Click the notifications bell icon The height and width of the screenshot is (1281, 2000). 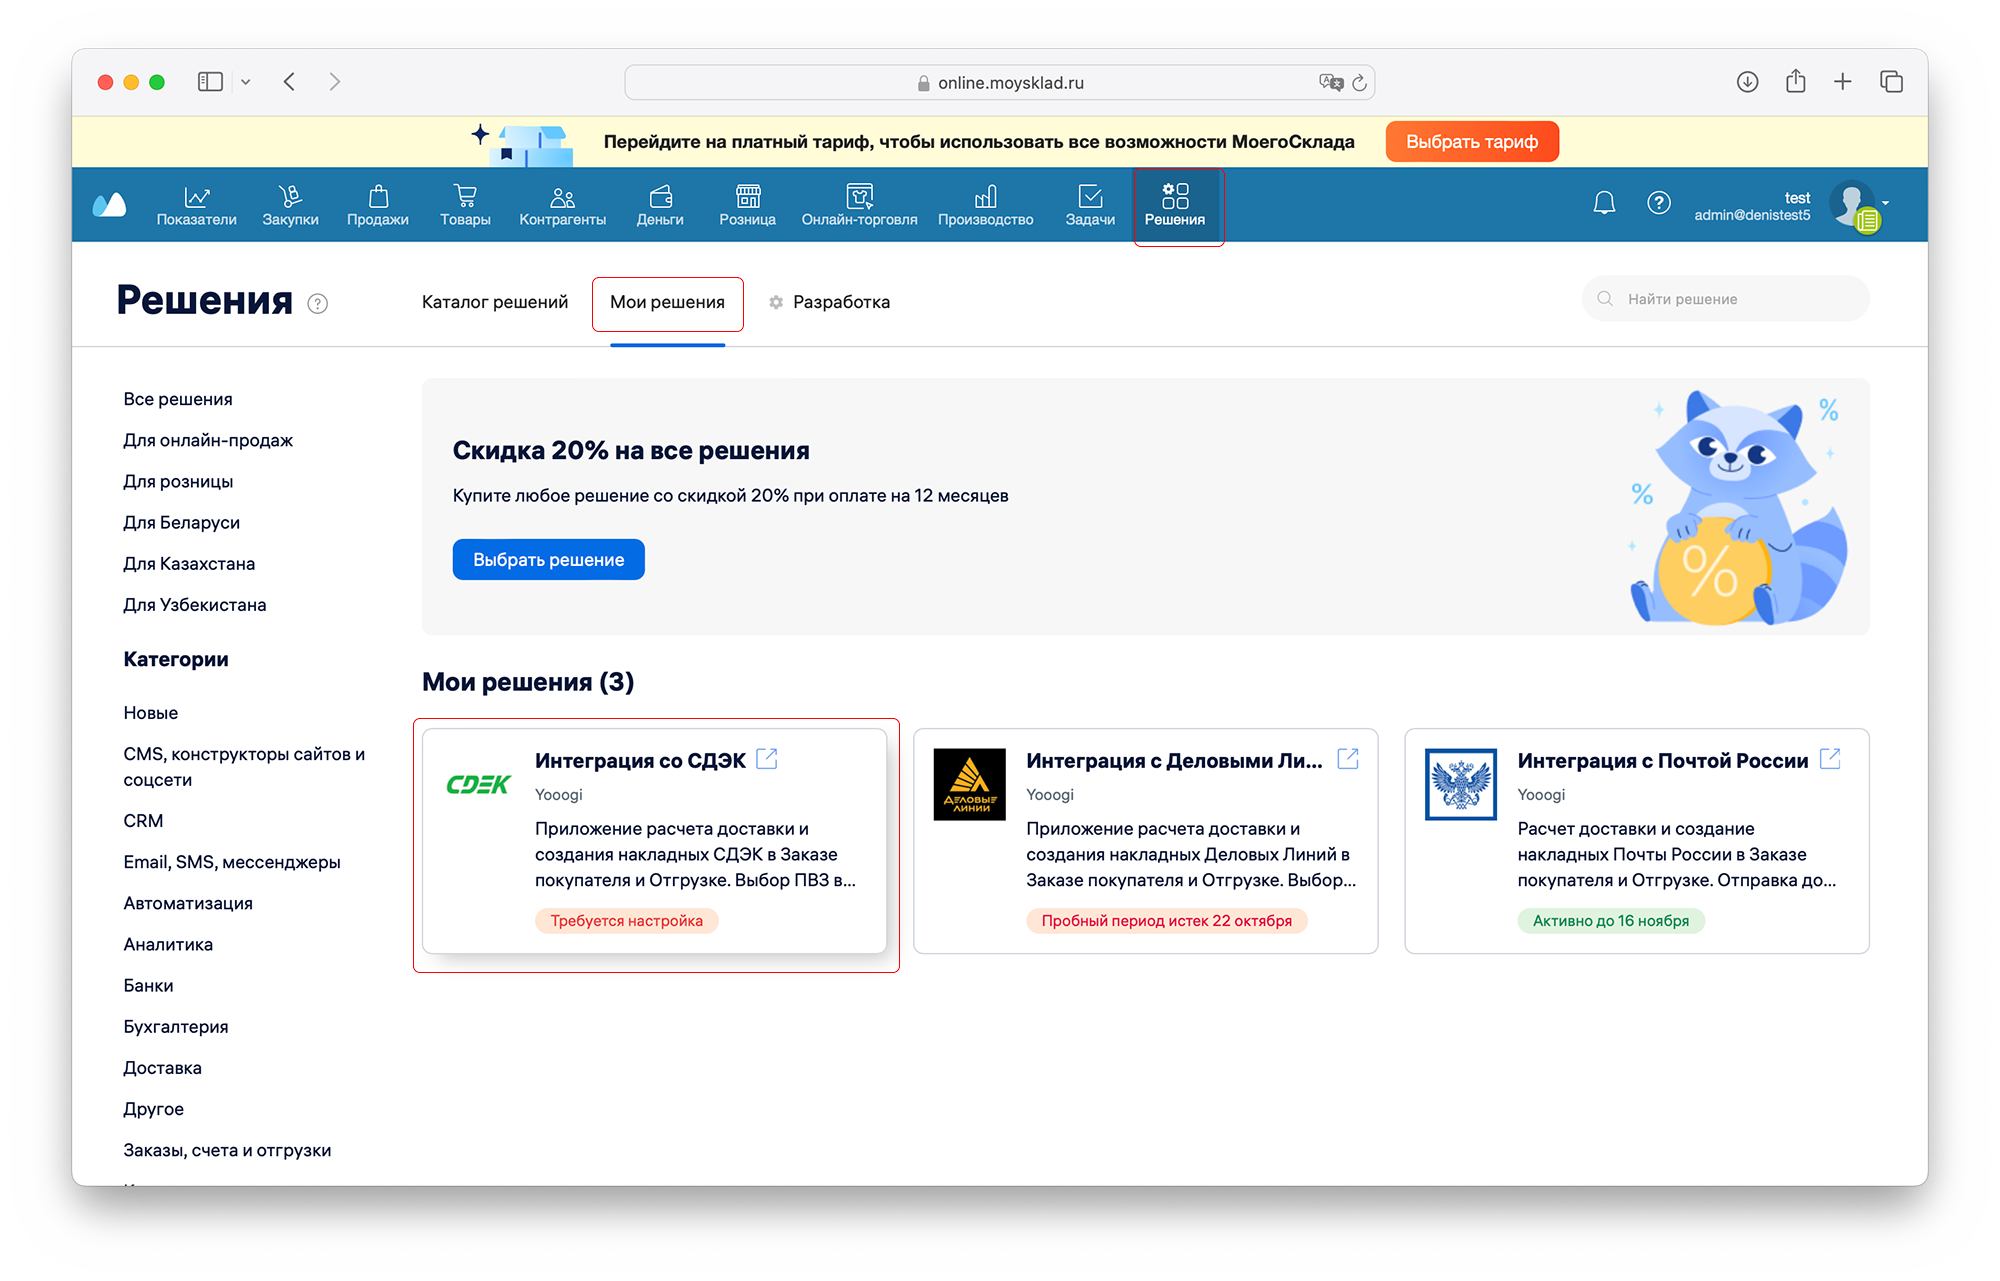coord(1604,203)
